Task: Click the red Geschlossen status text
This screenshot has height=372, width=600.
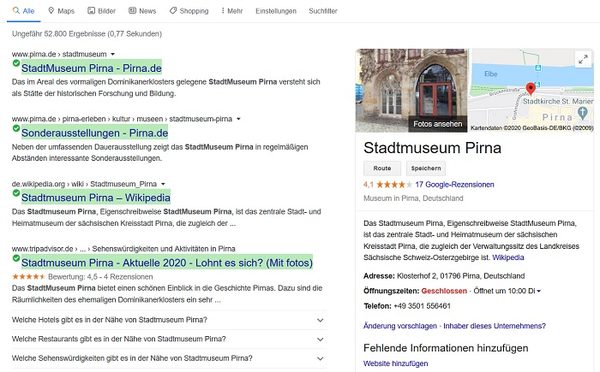Action: [x=444, y=291]
